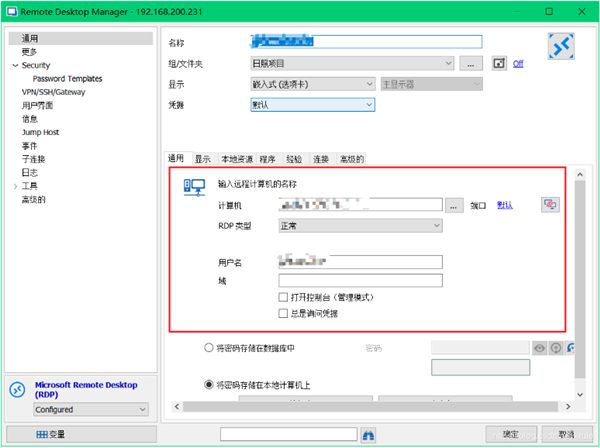Select 日志 in the sidebar
The width and height of the screenshot is (600, 448).
pos(29,173)
